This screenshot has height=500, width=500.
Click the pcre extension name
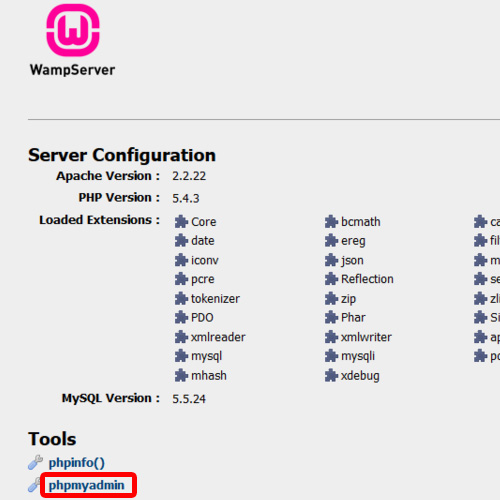203,280
